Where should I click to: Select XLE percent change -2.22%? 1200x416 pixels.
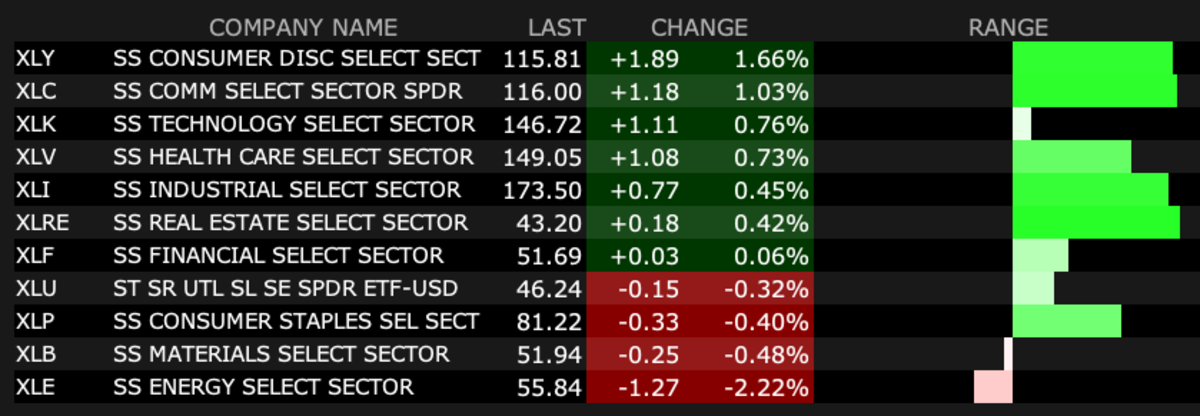click(768, 387)
